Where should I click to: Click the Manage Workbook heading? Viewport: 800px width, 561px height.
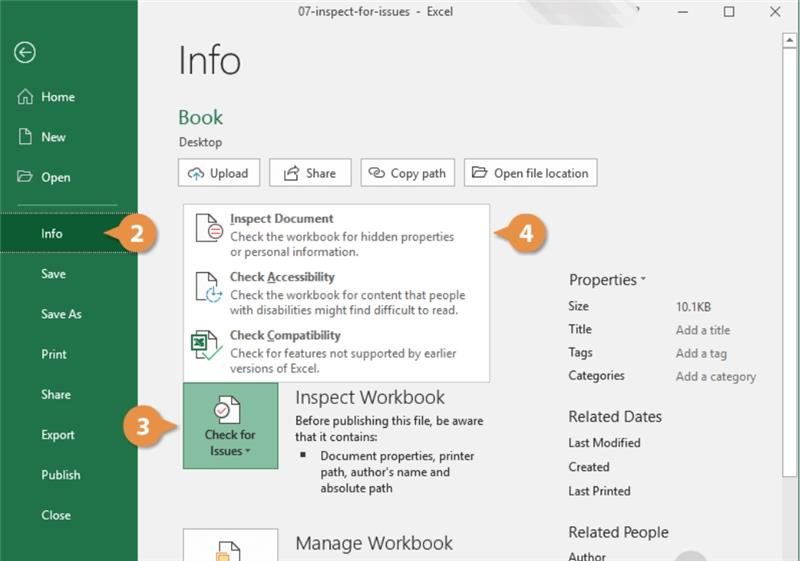pos(374,543)
